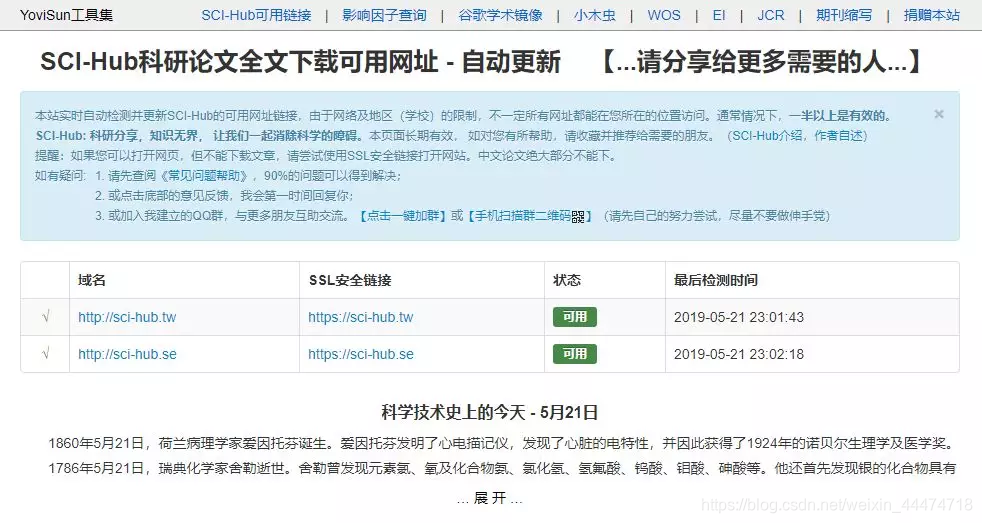Click the 可用 status badge for sci-hub.tw
The height and width of the screenshot is (523, 982).
pyautogui.click(x=575, y=317)
